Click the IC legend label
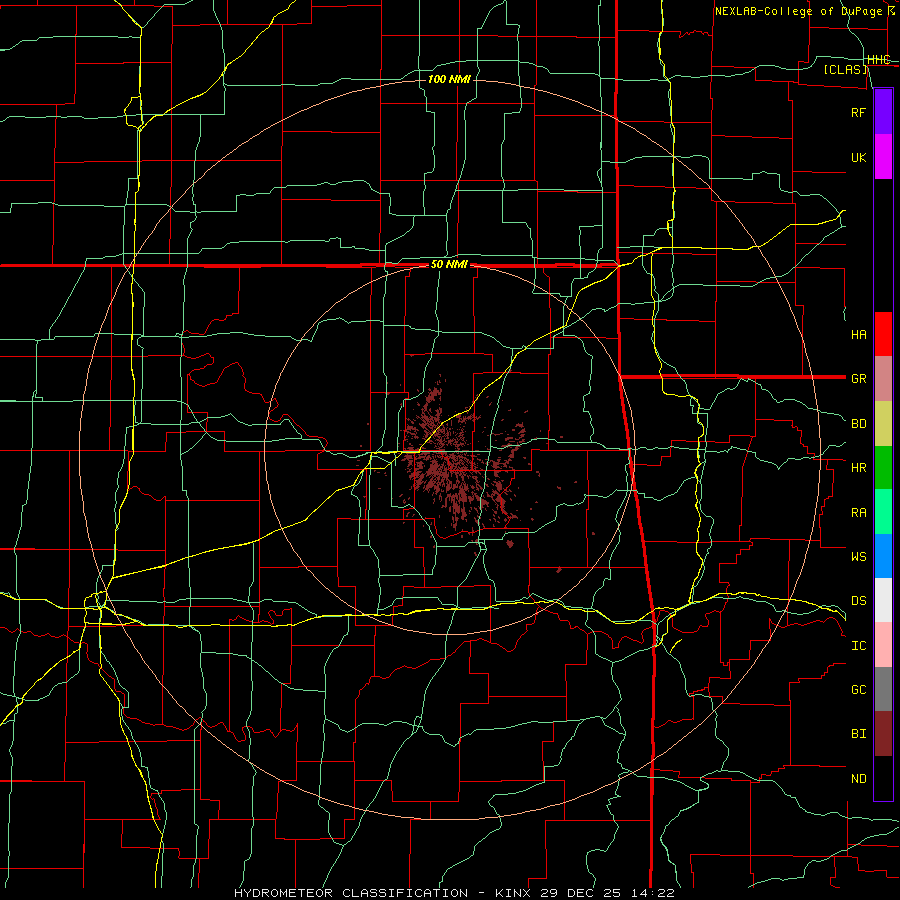 click(858, 646)
